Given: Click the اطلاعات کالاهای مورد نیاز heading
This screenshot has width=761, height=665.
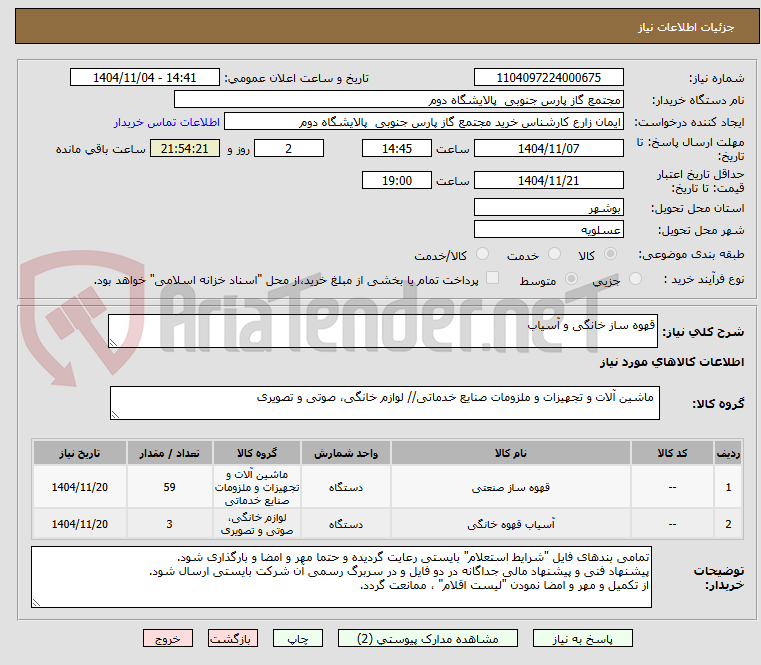Looking at the screenshot, I should (672, 362).
